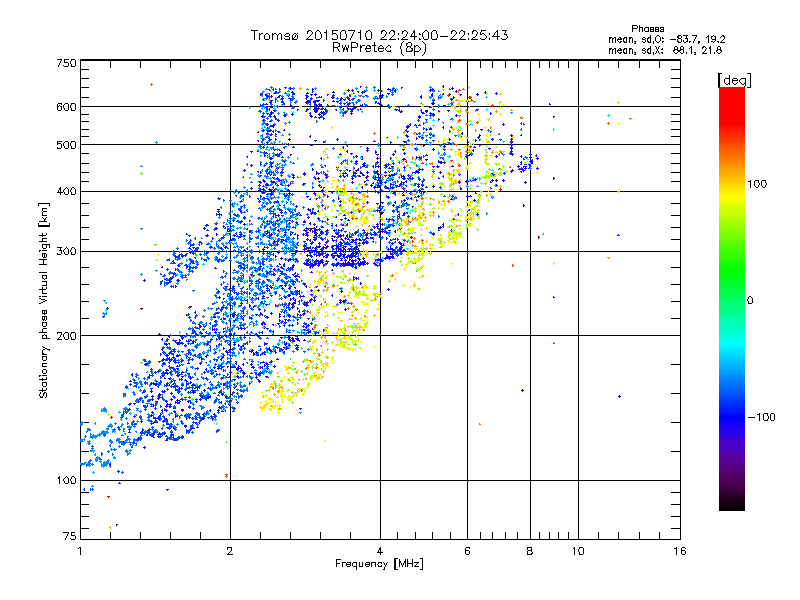Click the black bottom of the colorbar
800x600 pixels.
tap(732, 503)
